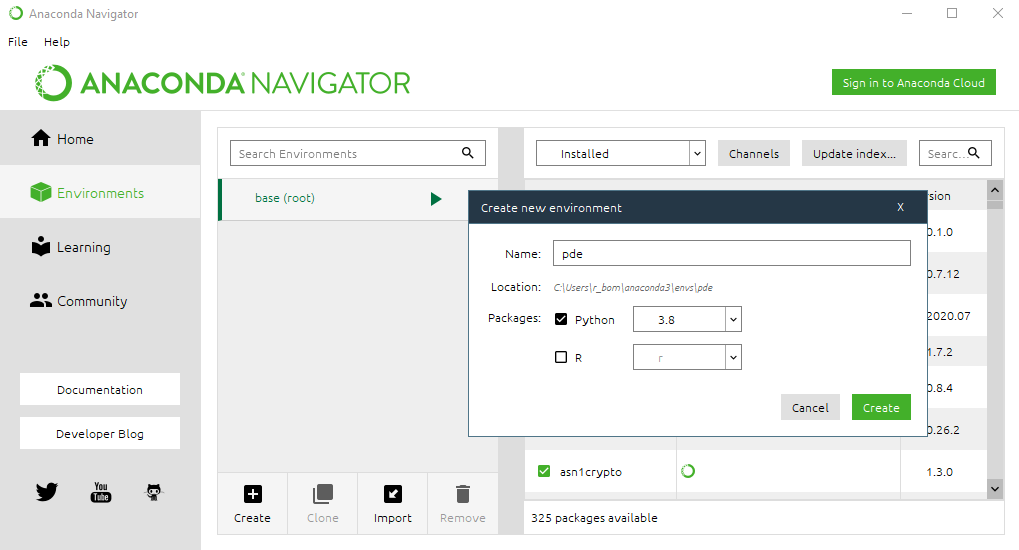This screenshot has height=550, width=1019.
Task: Open the Help menu
Action: click(57, 42)
